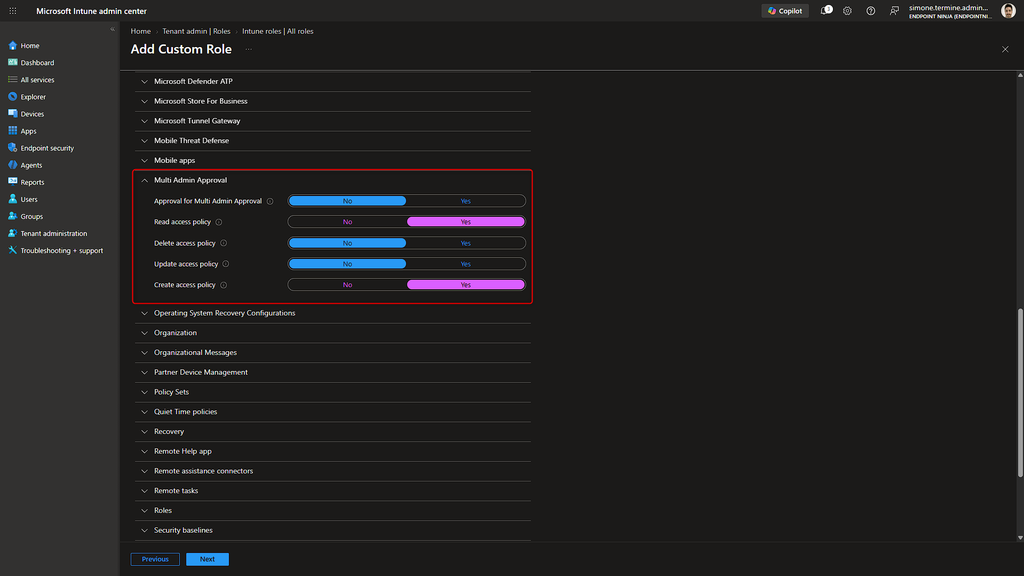Open the app launcher waffle icon
The height and width of the screenshot is (576, 1024).
tap(12, 11)
